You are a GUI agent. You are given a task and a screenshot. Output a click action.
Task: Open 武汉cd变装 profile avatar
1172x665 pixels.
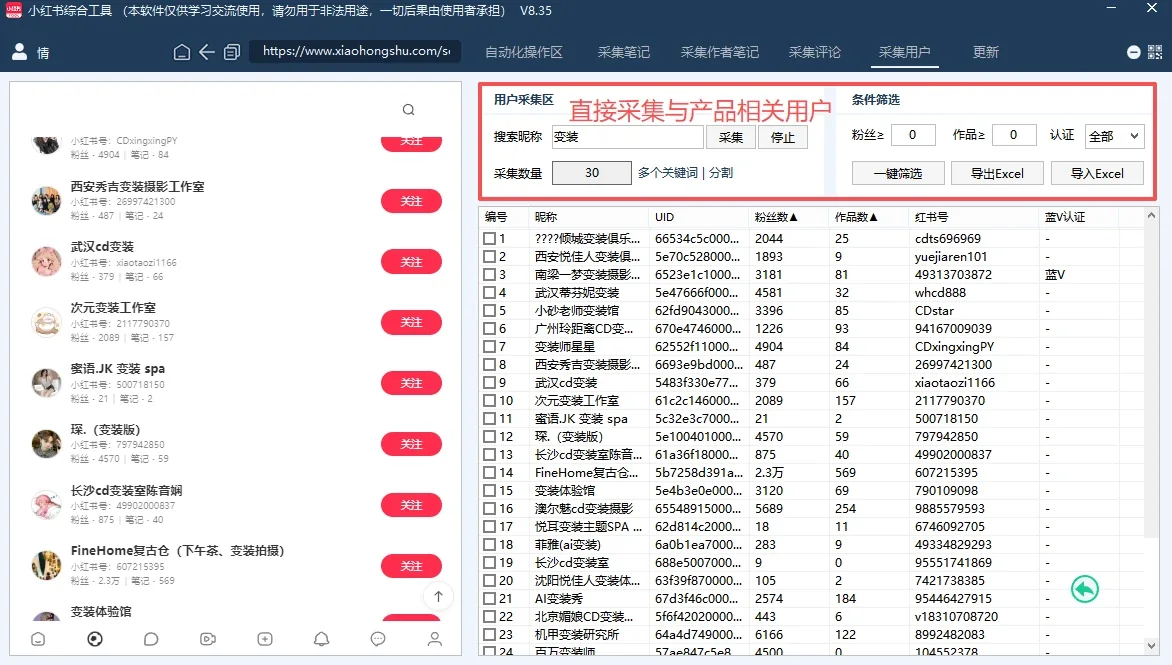[x=46, y=262]
